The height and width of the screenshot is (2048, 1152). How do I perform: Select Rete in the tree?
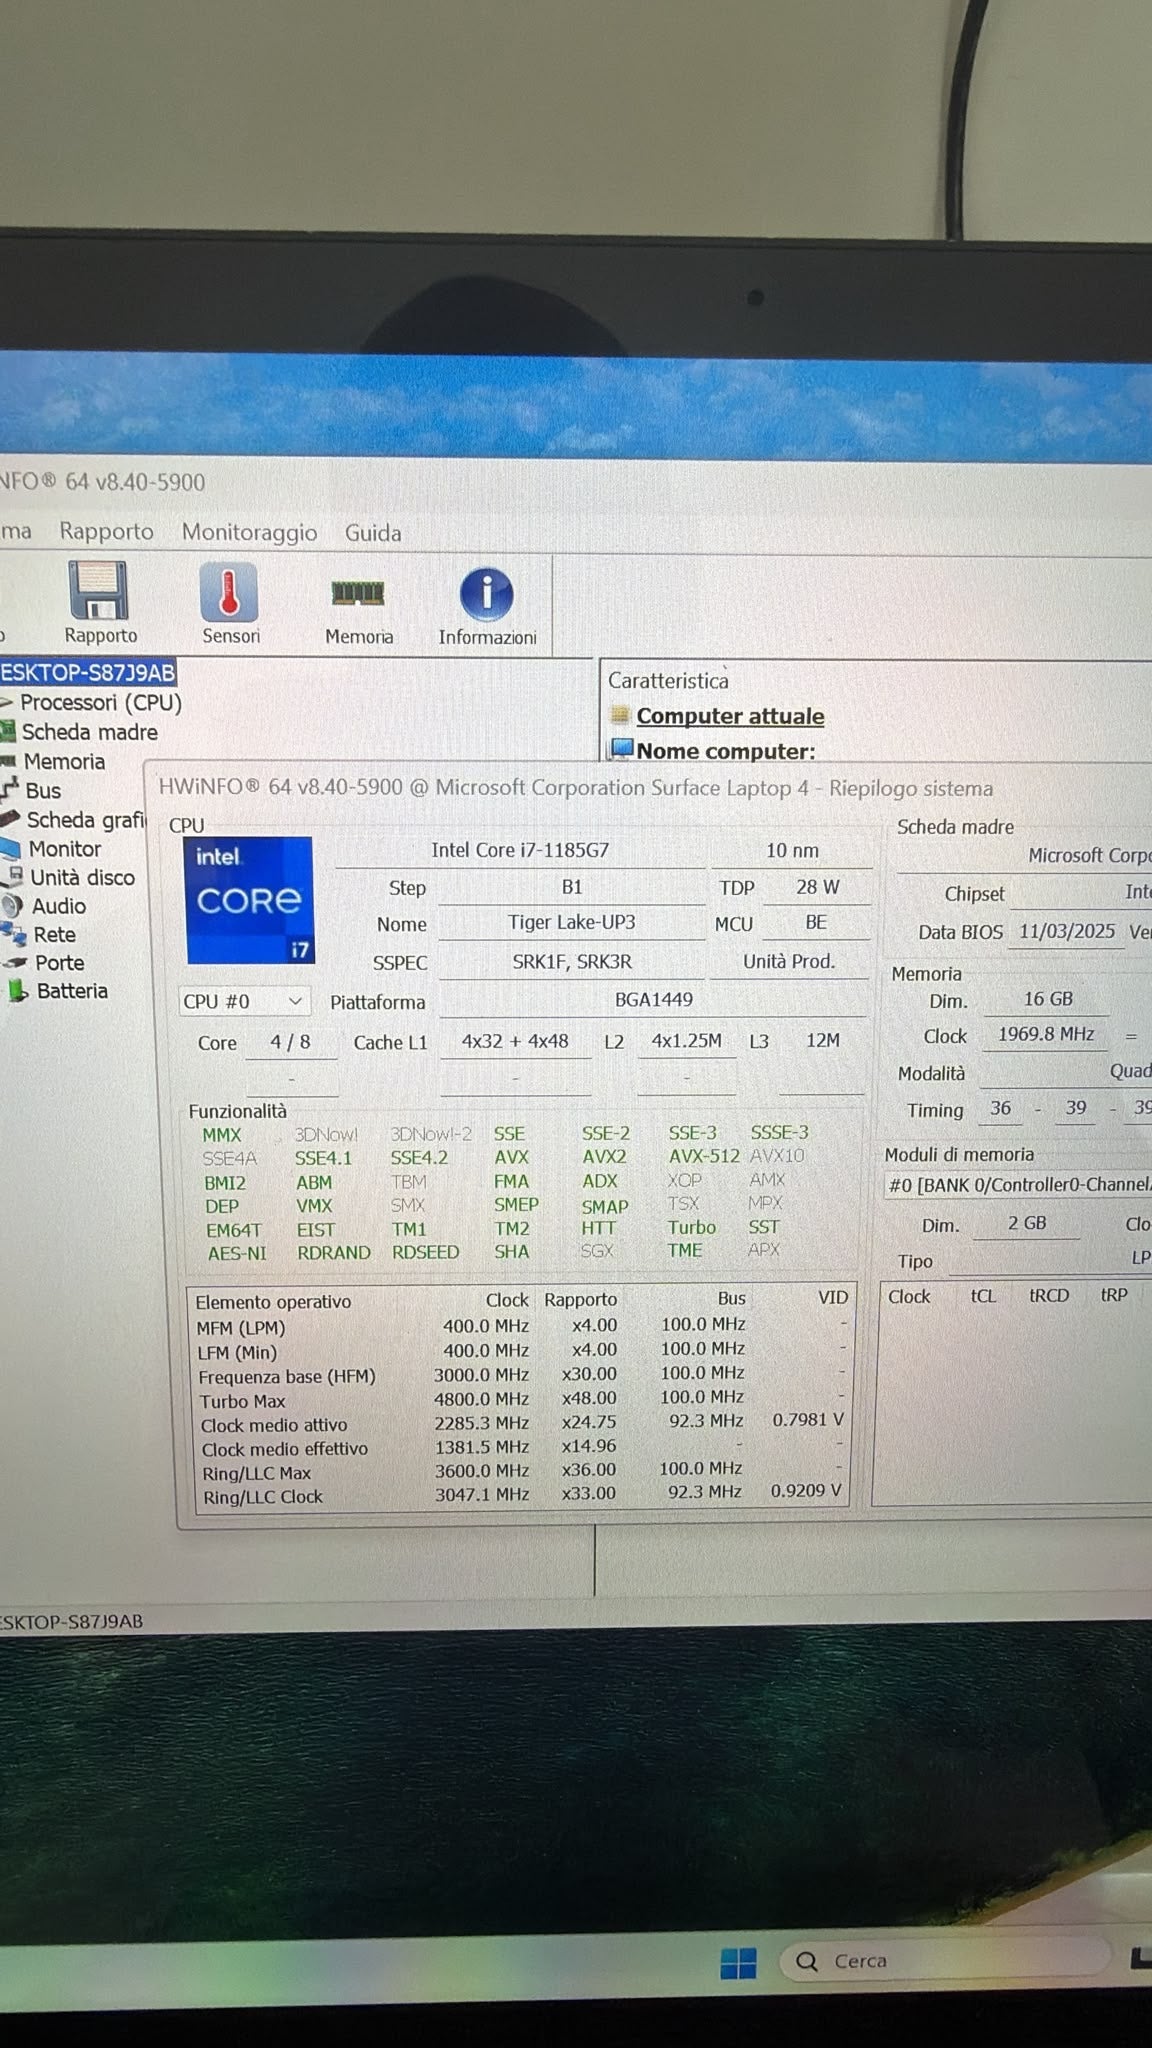[54, 934]
